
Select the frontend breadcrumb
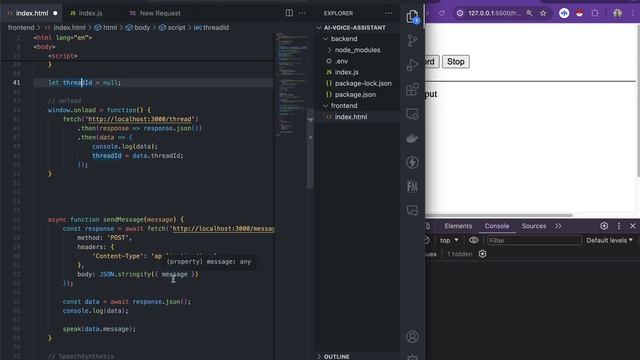[21, 27]
